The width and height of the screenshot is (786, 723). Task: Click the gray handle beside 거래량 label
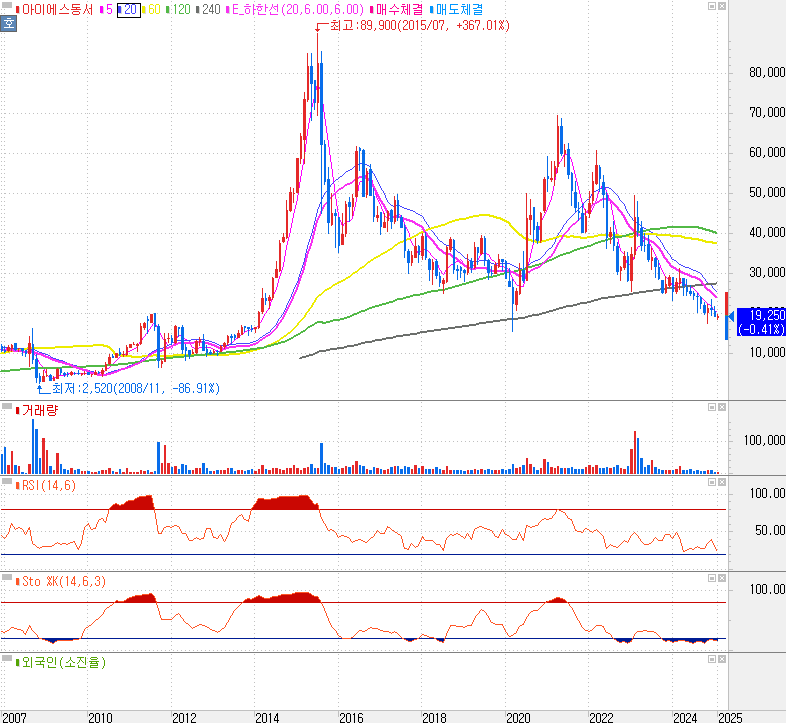click(x=7, y=406)
